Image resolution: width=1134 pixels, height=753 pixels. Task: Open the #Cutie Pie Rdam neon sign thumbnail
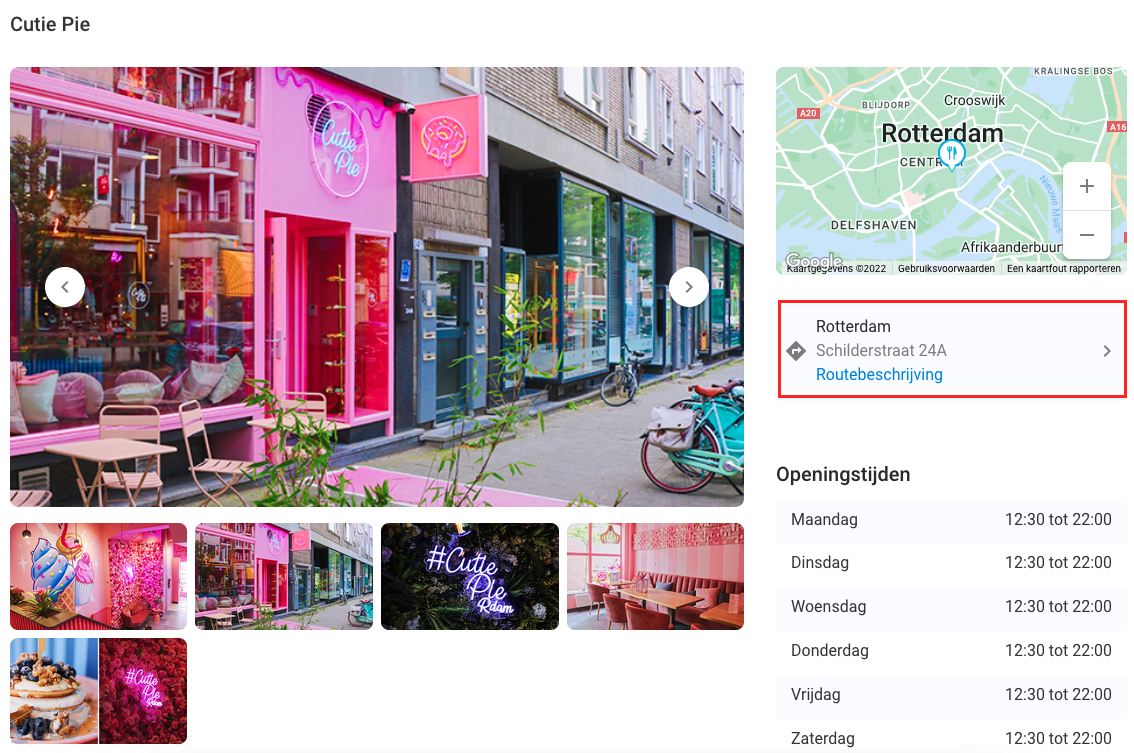470,577
